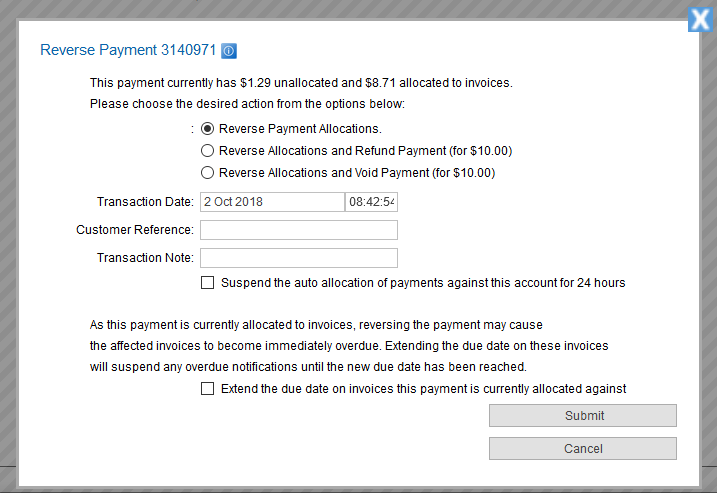717x493 pixels.
Task: Select Reverse Allocations and Void Payment
Action: click(208, 173)
